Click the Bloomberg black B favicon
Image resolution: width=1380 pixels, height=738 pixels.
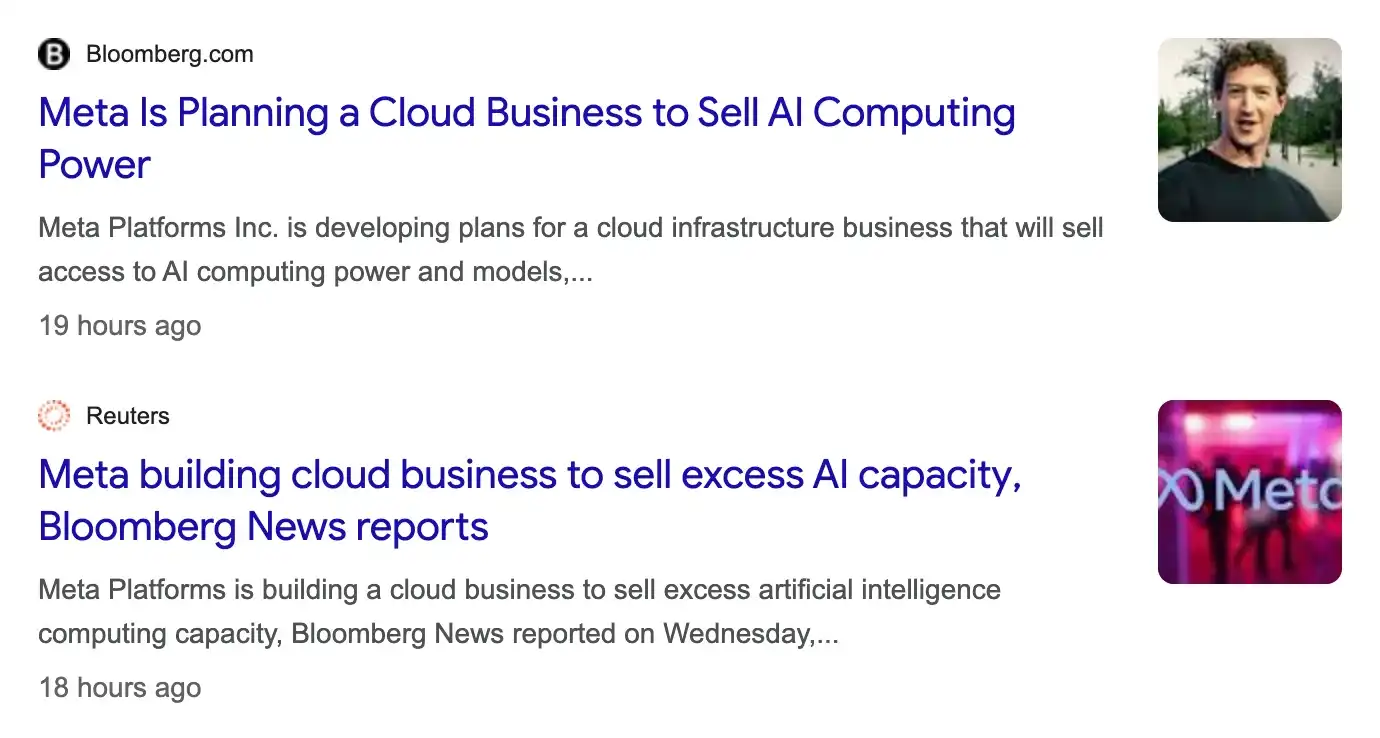54,54
